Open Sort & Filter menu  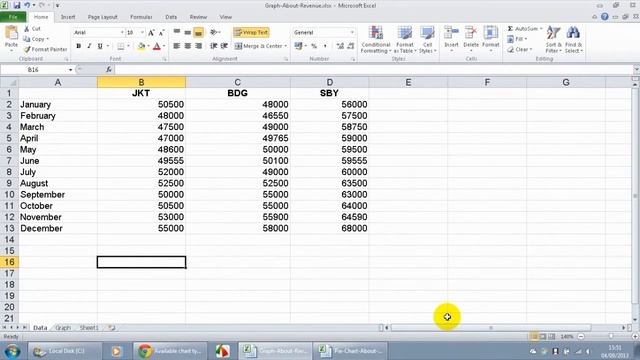(553, 40)
